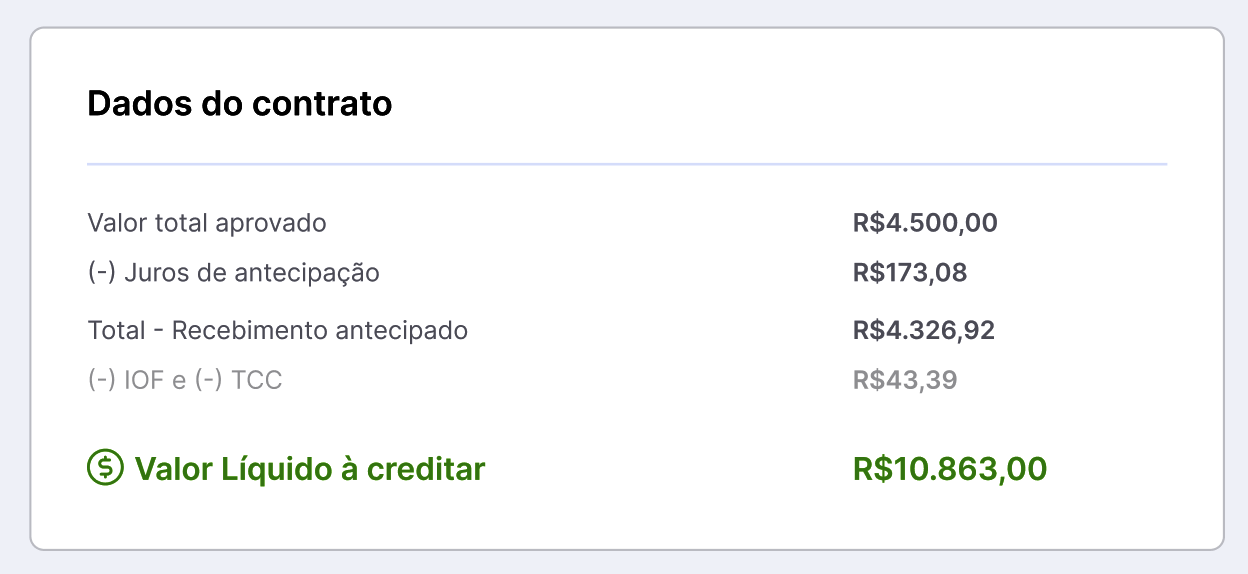Click the IOF abbreviation in the gray row
1248x574 pixels.
(145, 380)
